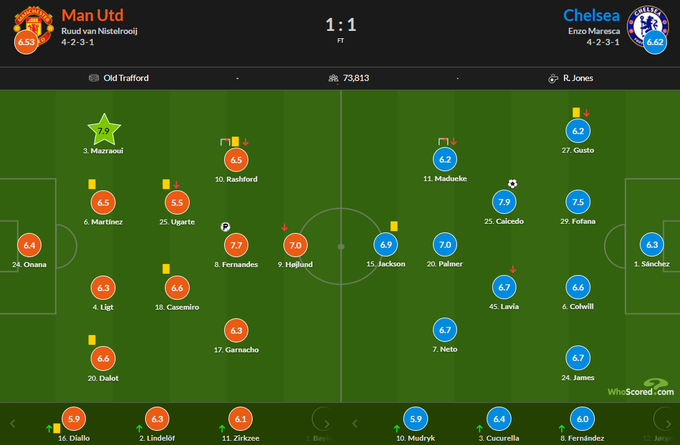Select Onana's goalkeeper rating bubble
This screenshot has width=680, height=445.
(29, 244)
